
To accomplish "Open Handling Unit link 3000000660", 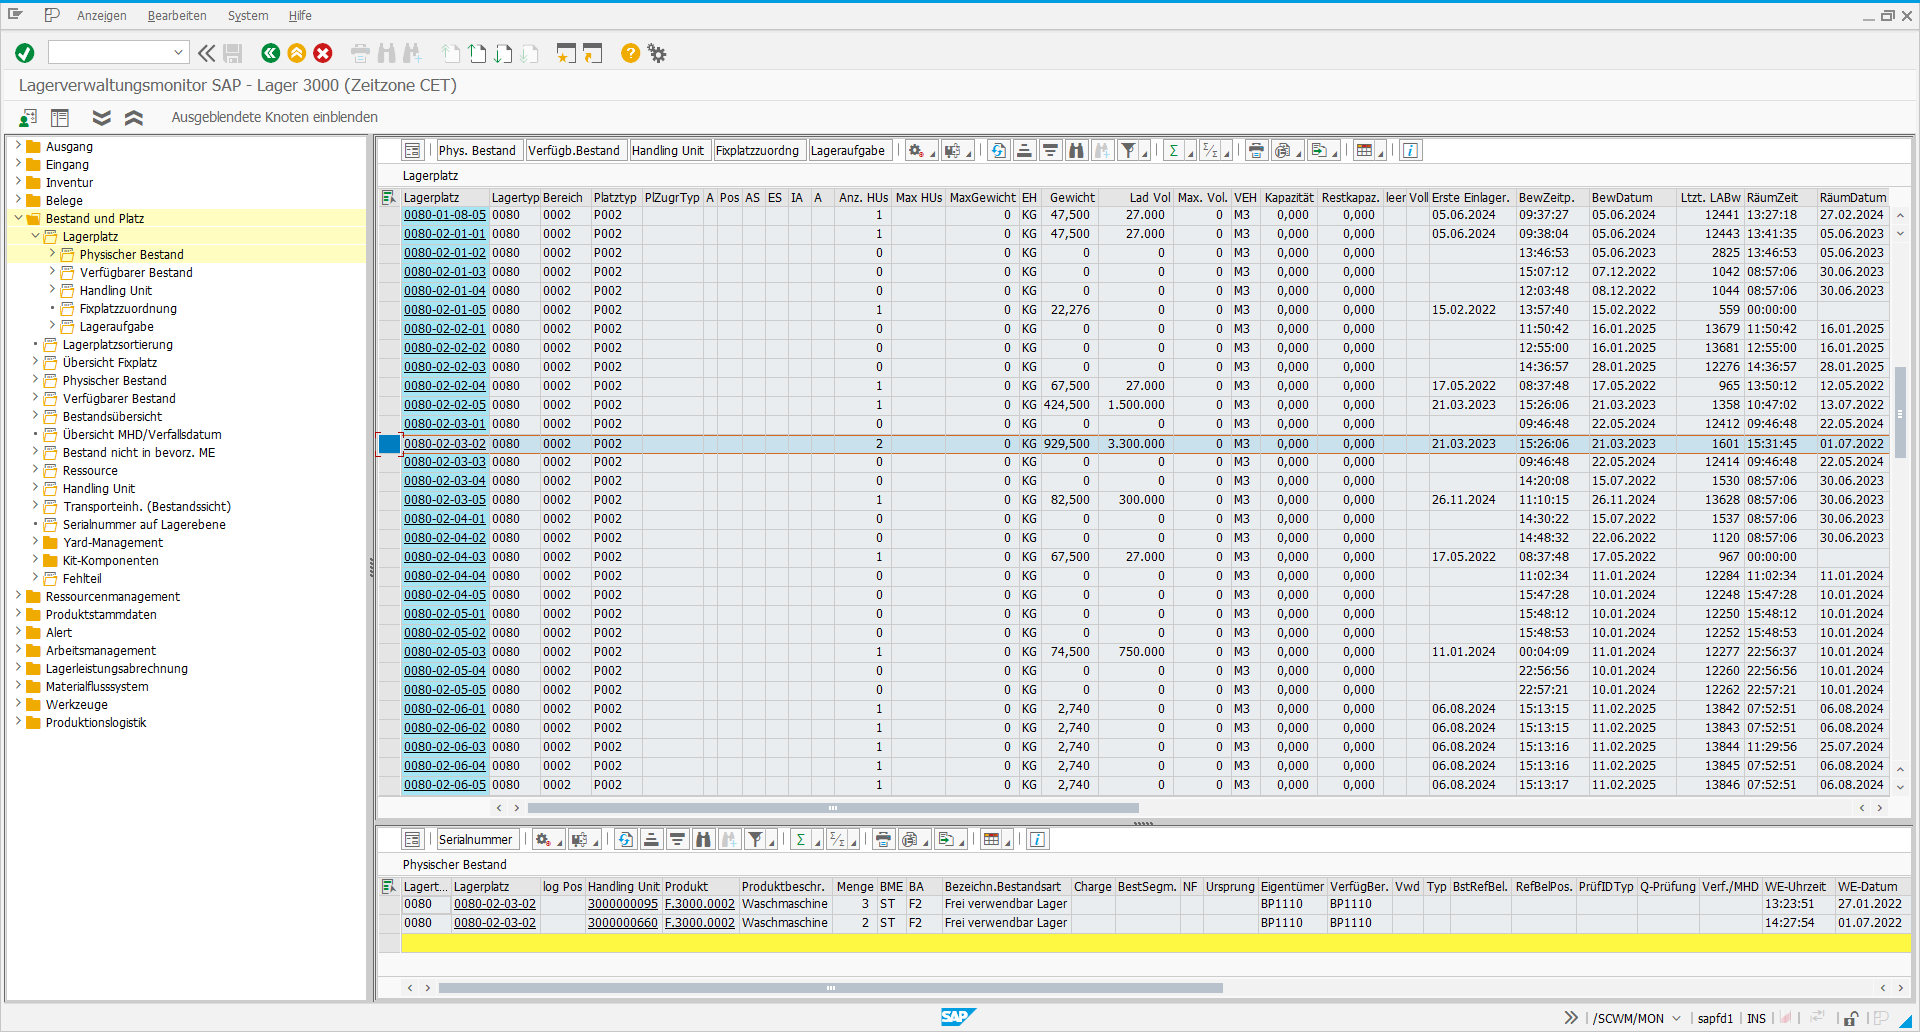I will (623, 923).
